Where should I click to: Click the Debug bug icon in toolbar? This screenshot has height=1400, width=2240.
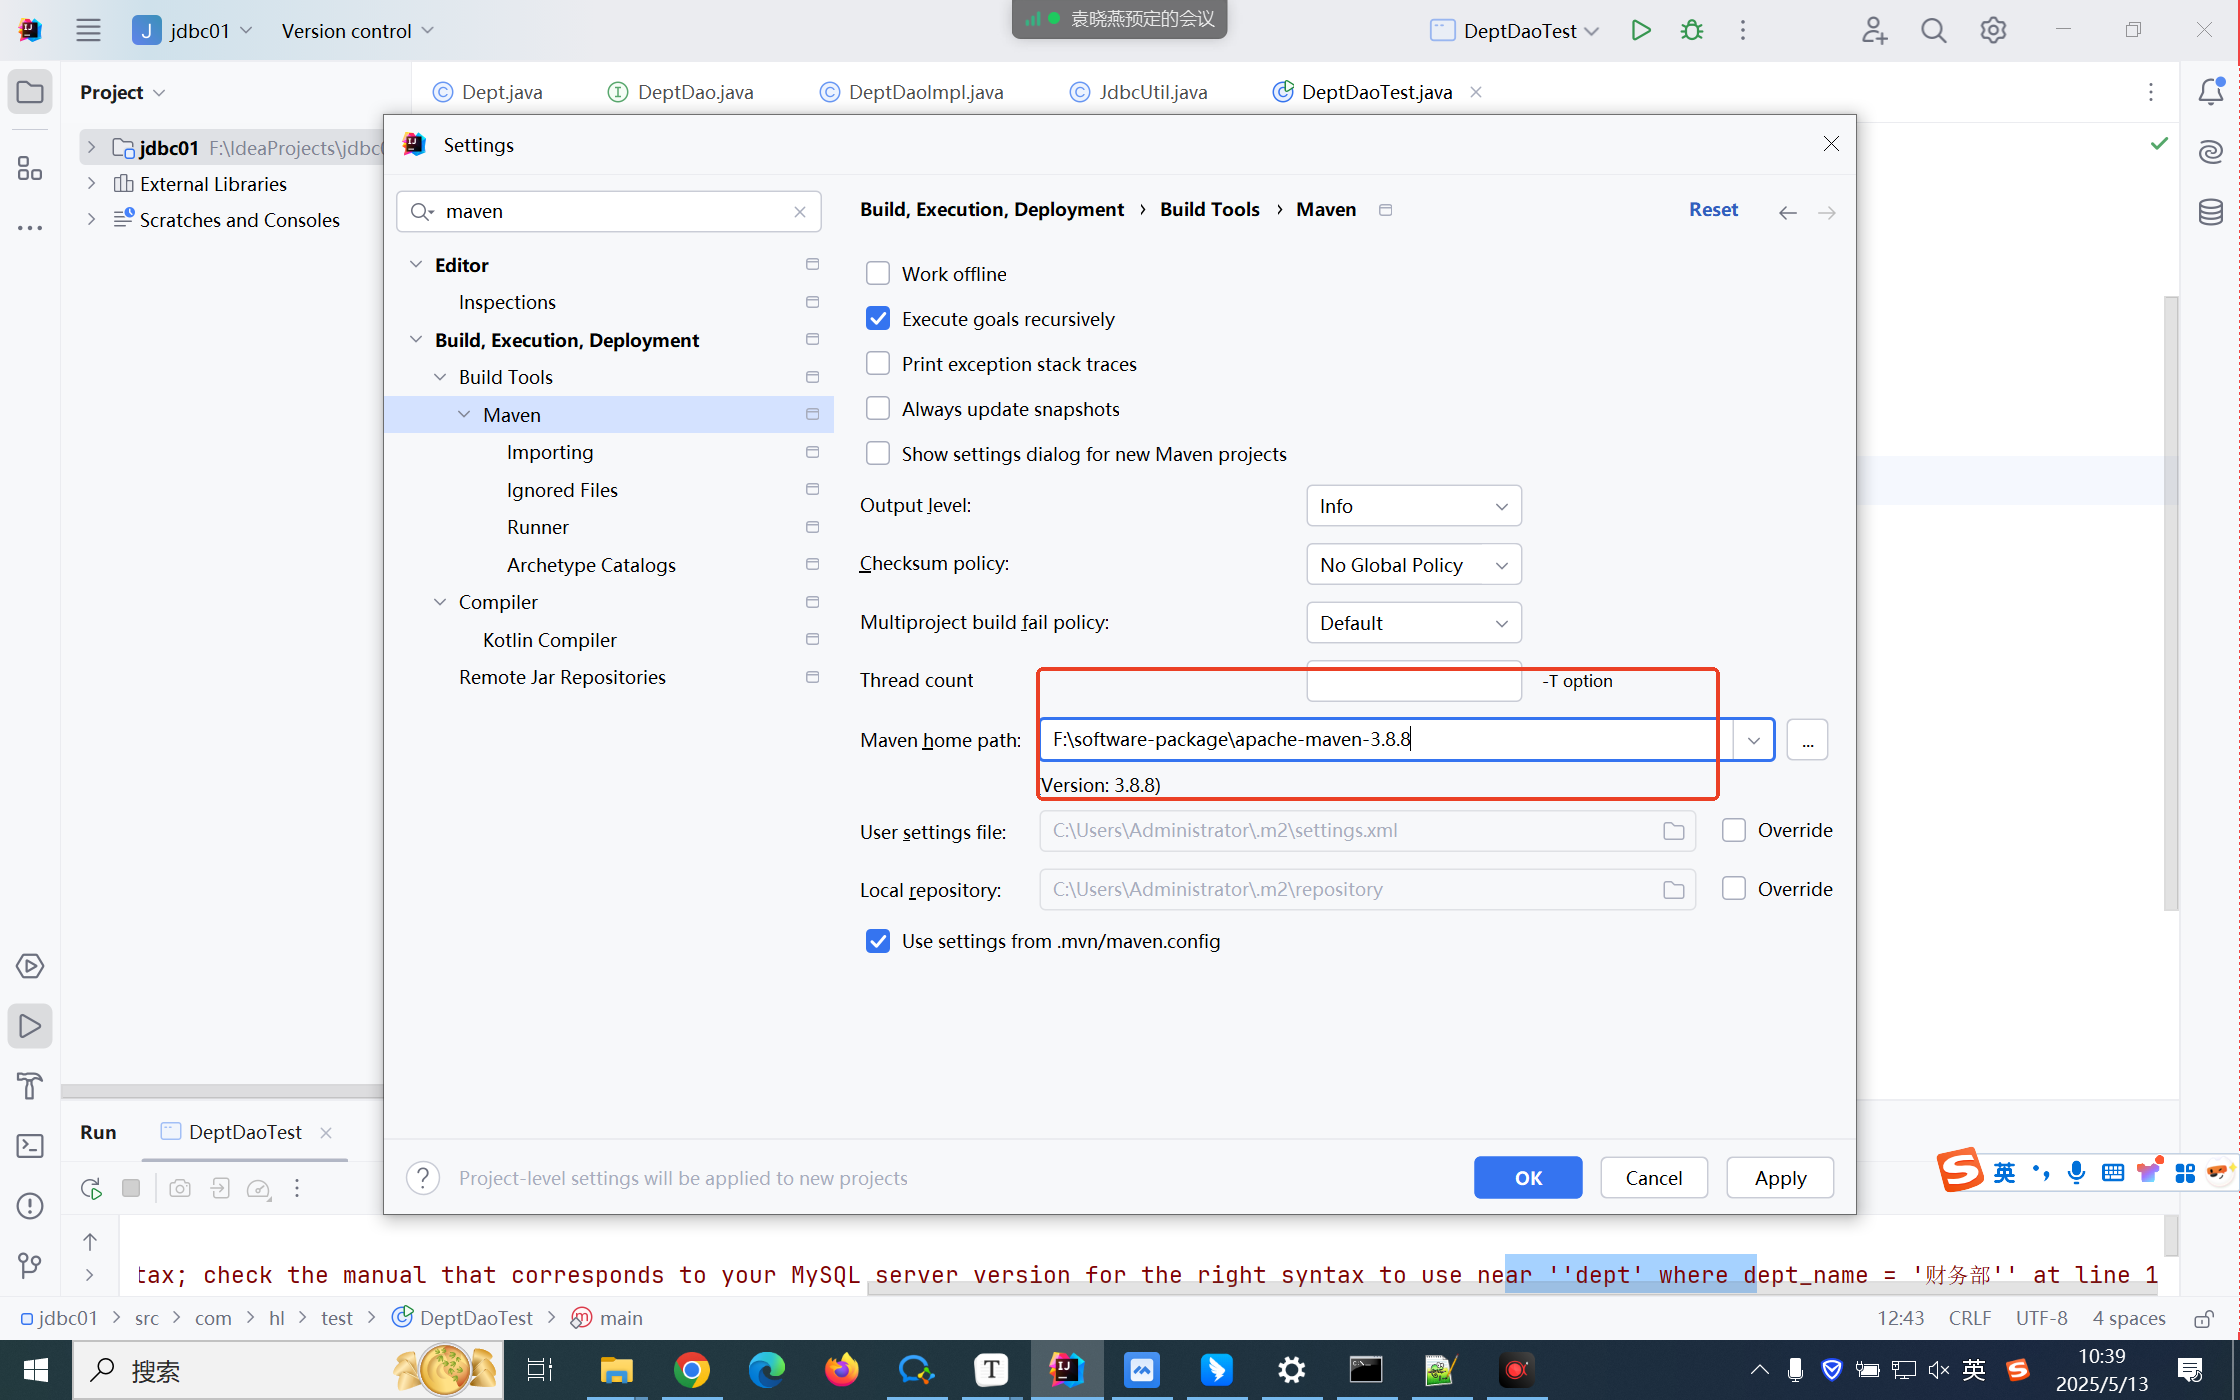(x=1692, y=30)
